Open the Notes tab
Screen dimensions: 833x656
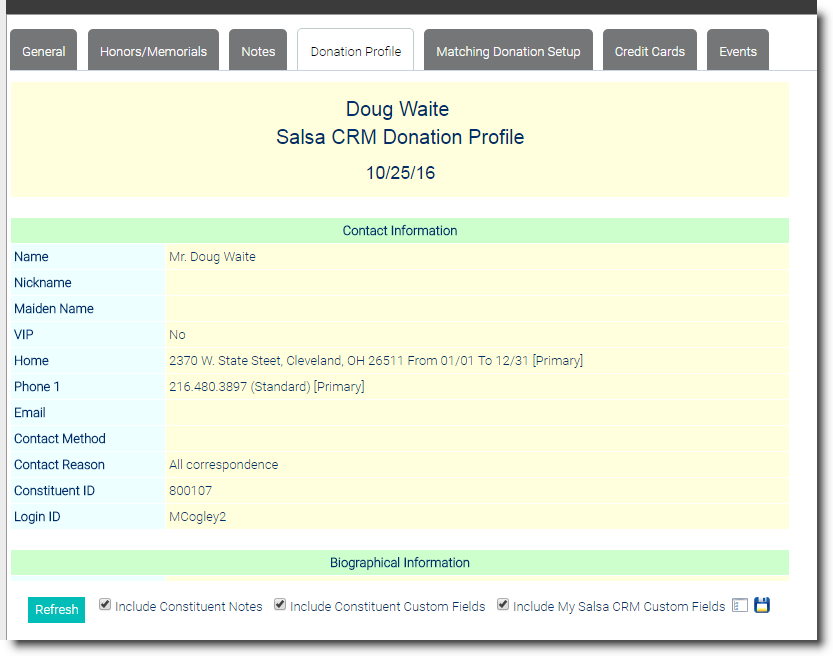coord(258,51)
